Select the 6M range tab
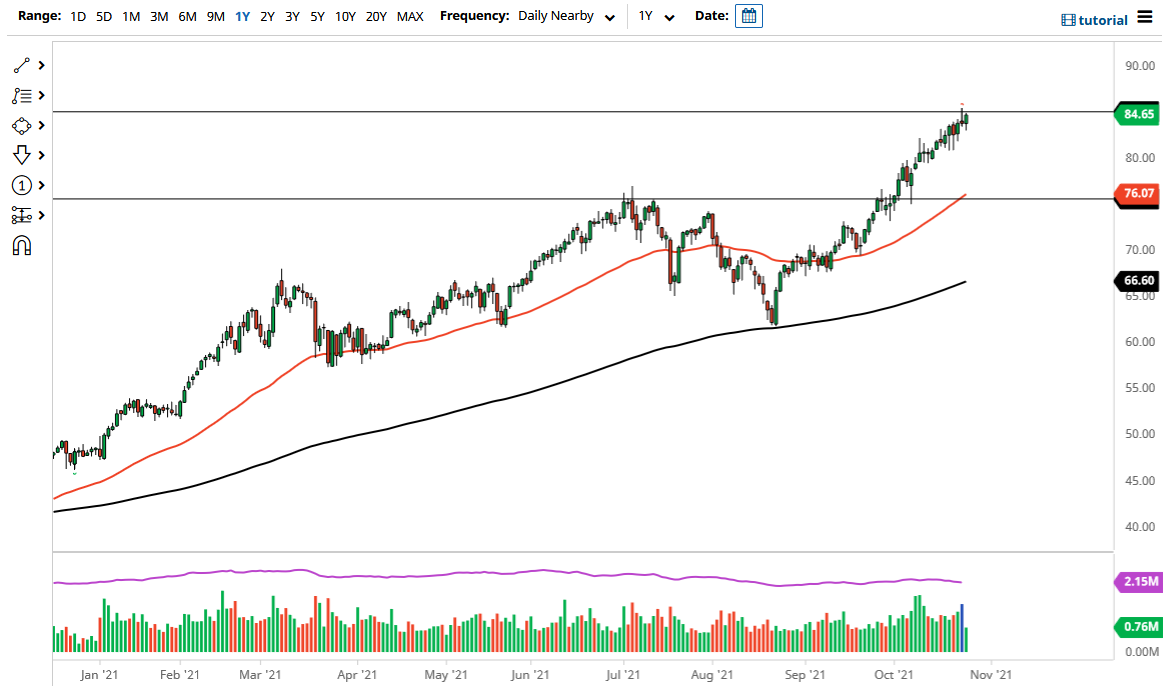The height and width of the screenshot is (697, 1173). pos(186,17)
